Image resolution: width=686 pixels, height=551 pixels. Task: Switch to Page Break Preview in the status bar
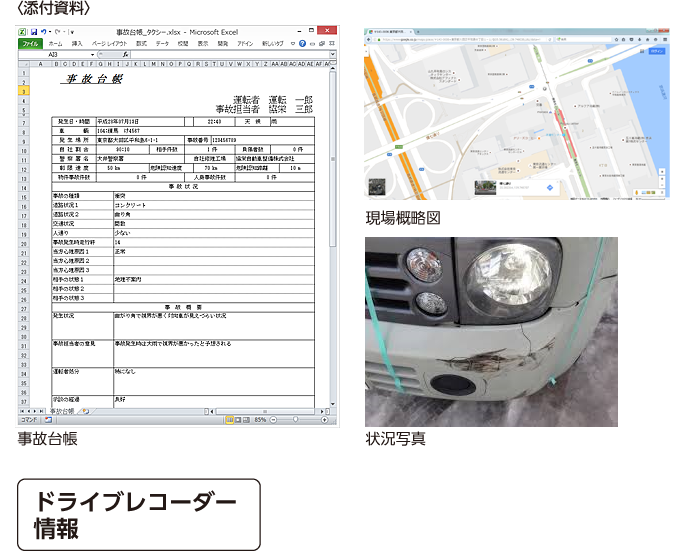point(246,420)
